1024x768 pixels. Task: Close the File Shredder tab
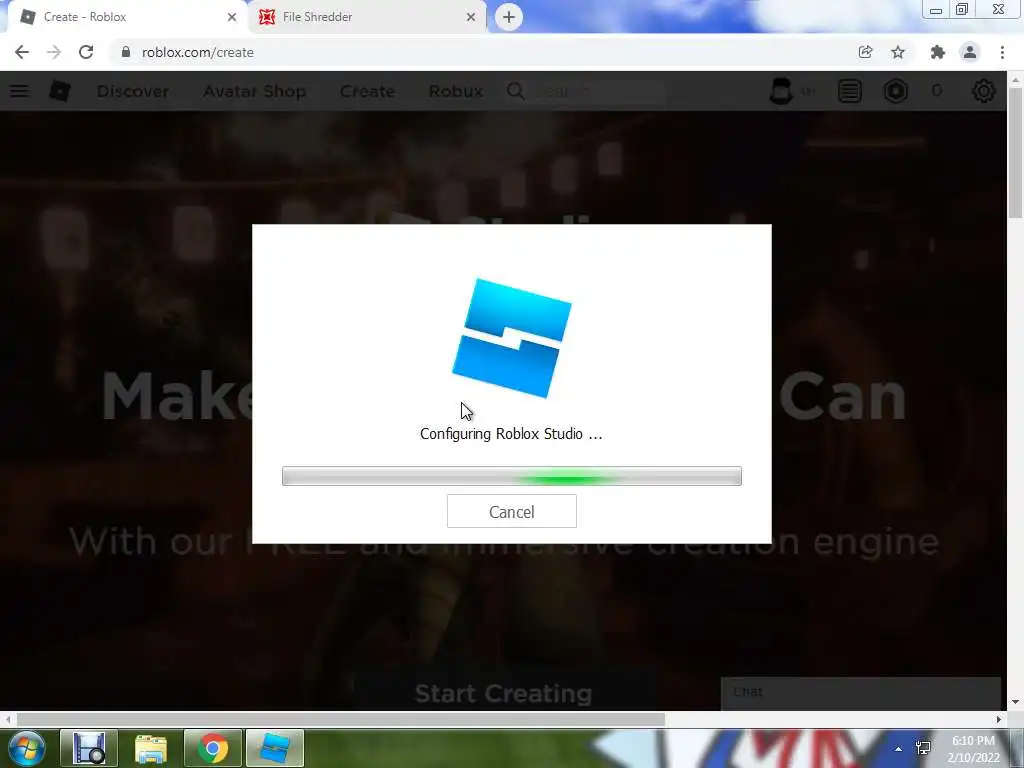[x=471, y=17]
